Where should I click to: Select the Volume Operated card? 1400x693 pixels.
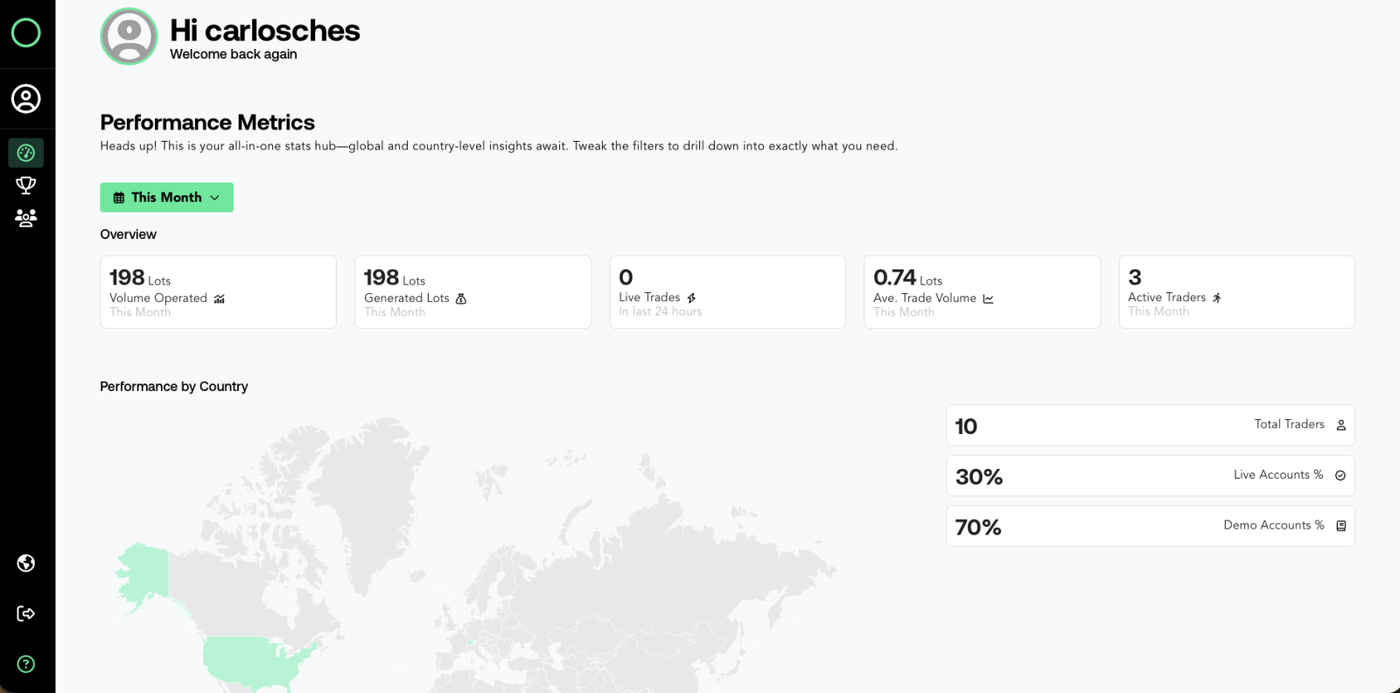coord(218,292)
